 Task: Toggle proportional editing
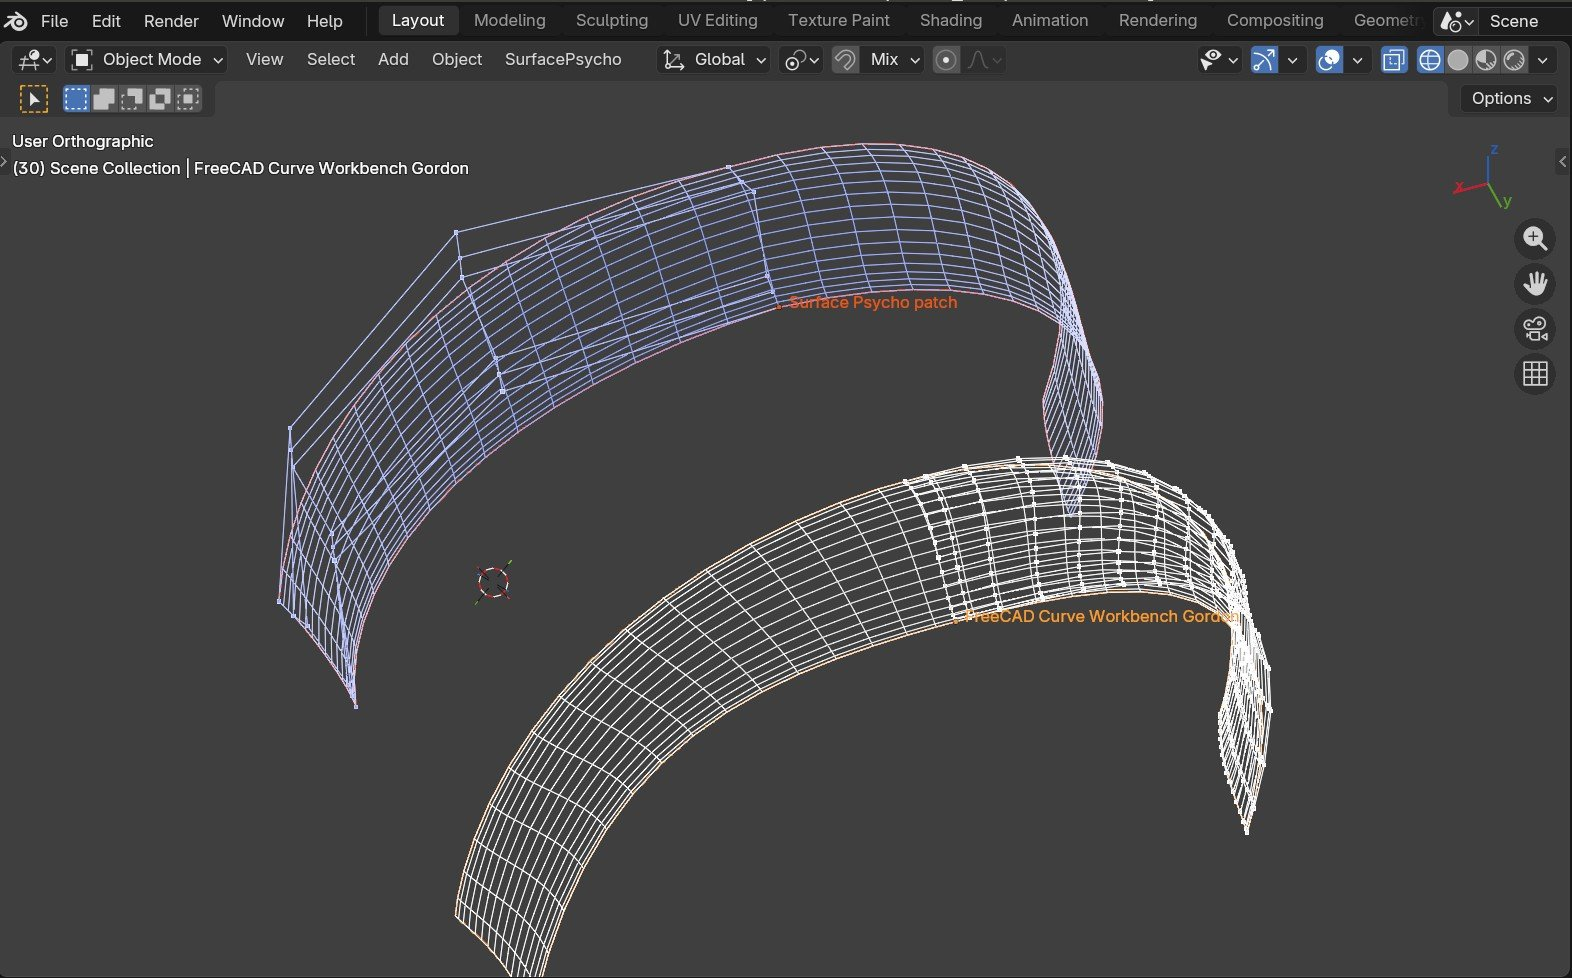pos(946,60)
